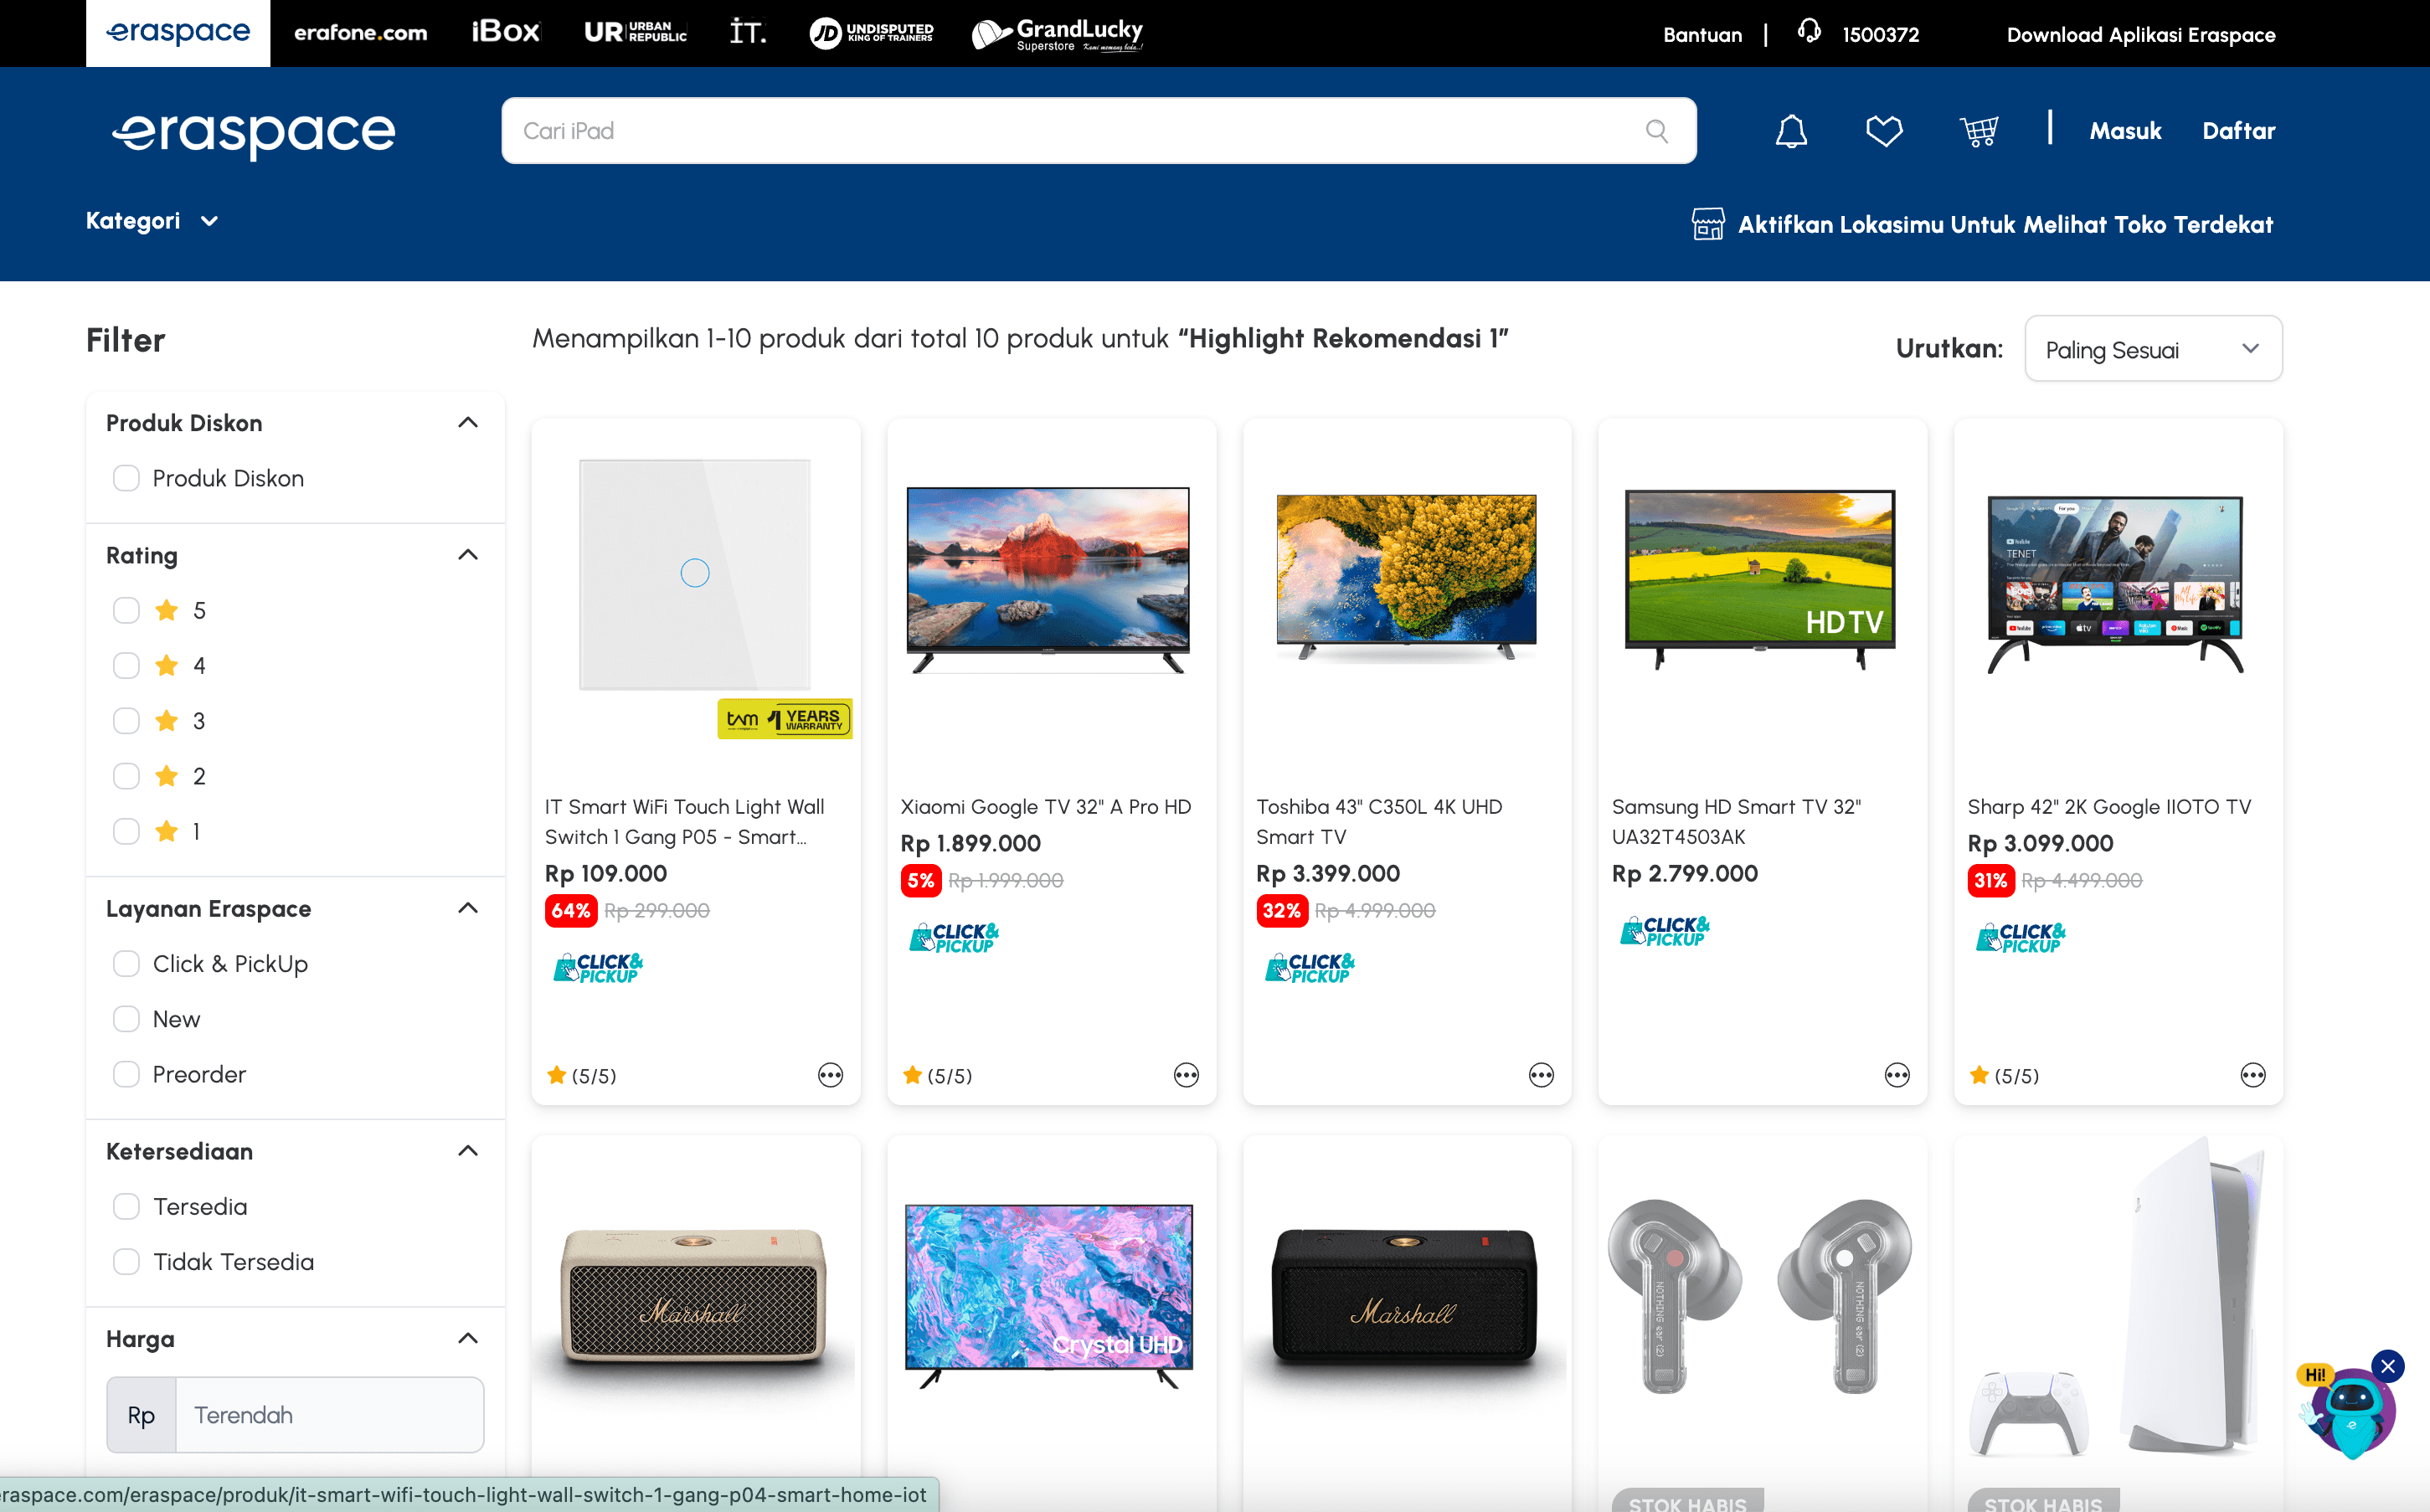Check the Produk Diskon checkbox

[x=126, y=478]
